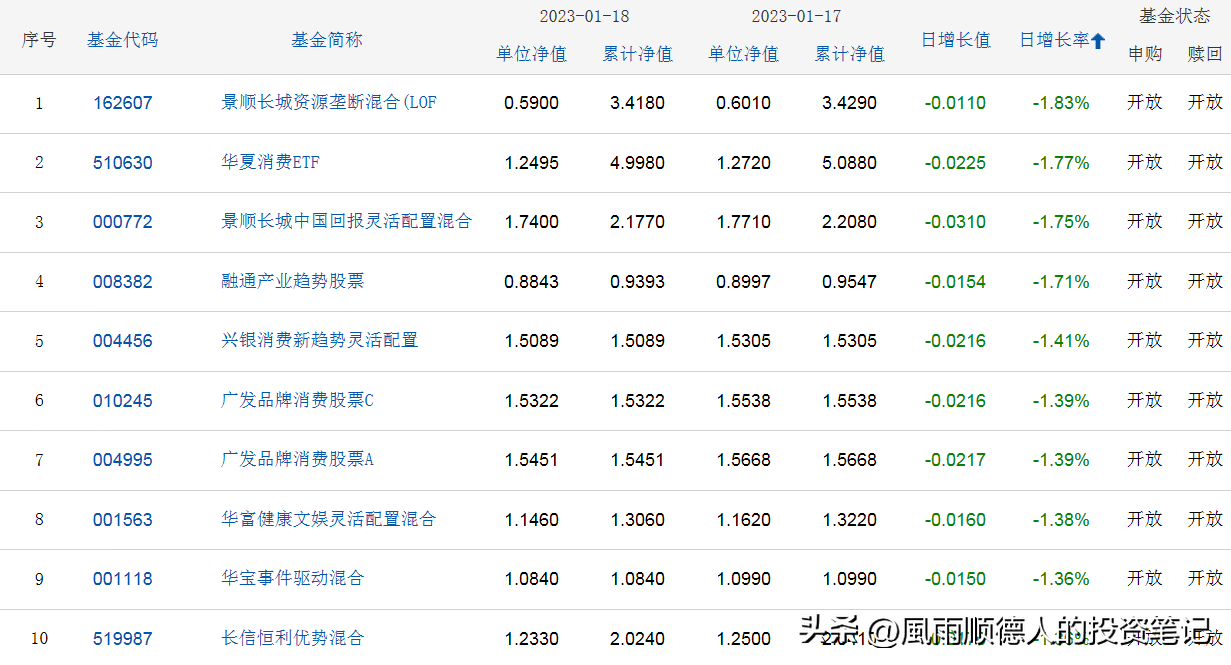Open the 广发品牌消费股票C fund link
The height and width of the screenshot is (665, 1231).
coord(297,400)
